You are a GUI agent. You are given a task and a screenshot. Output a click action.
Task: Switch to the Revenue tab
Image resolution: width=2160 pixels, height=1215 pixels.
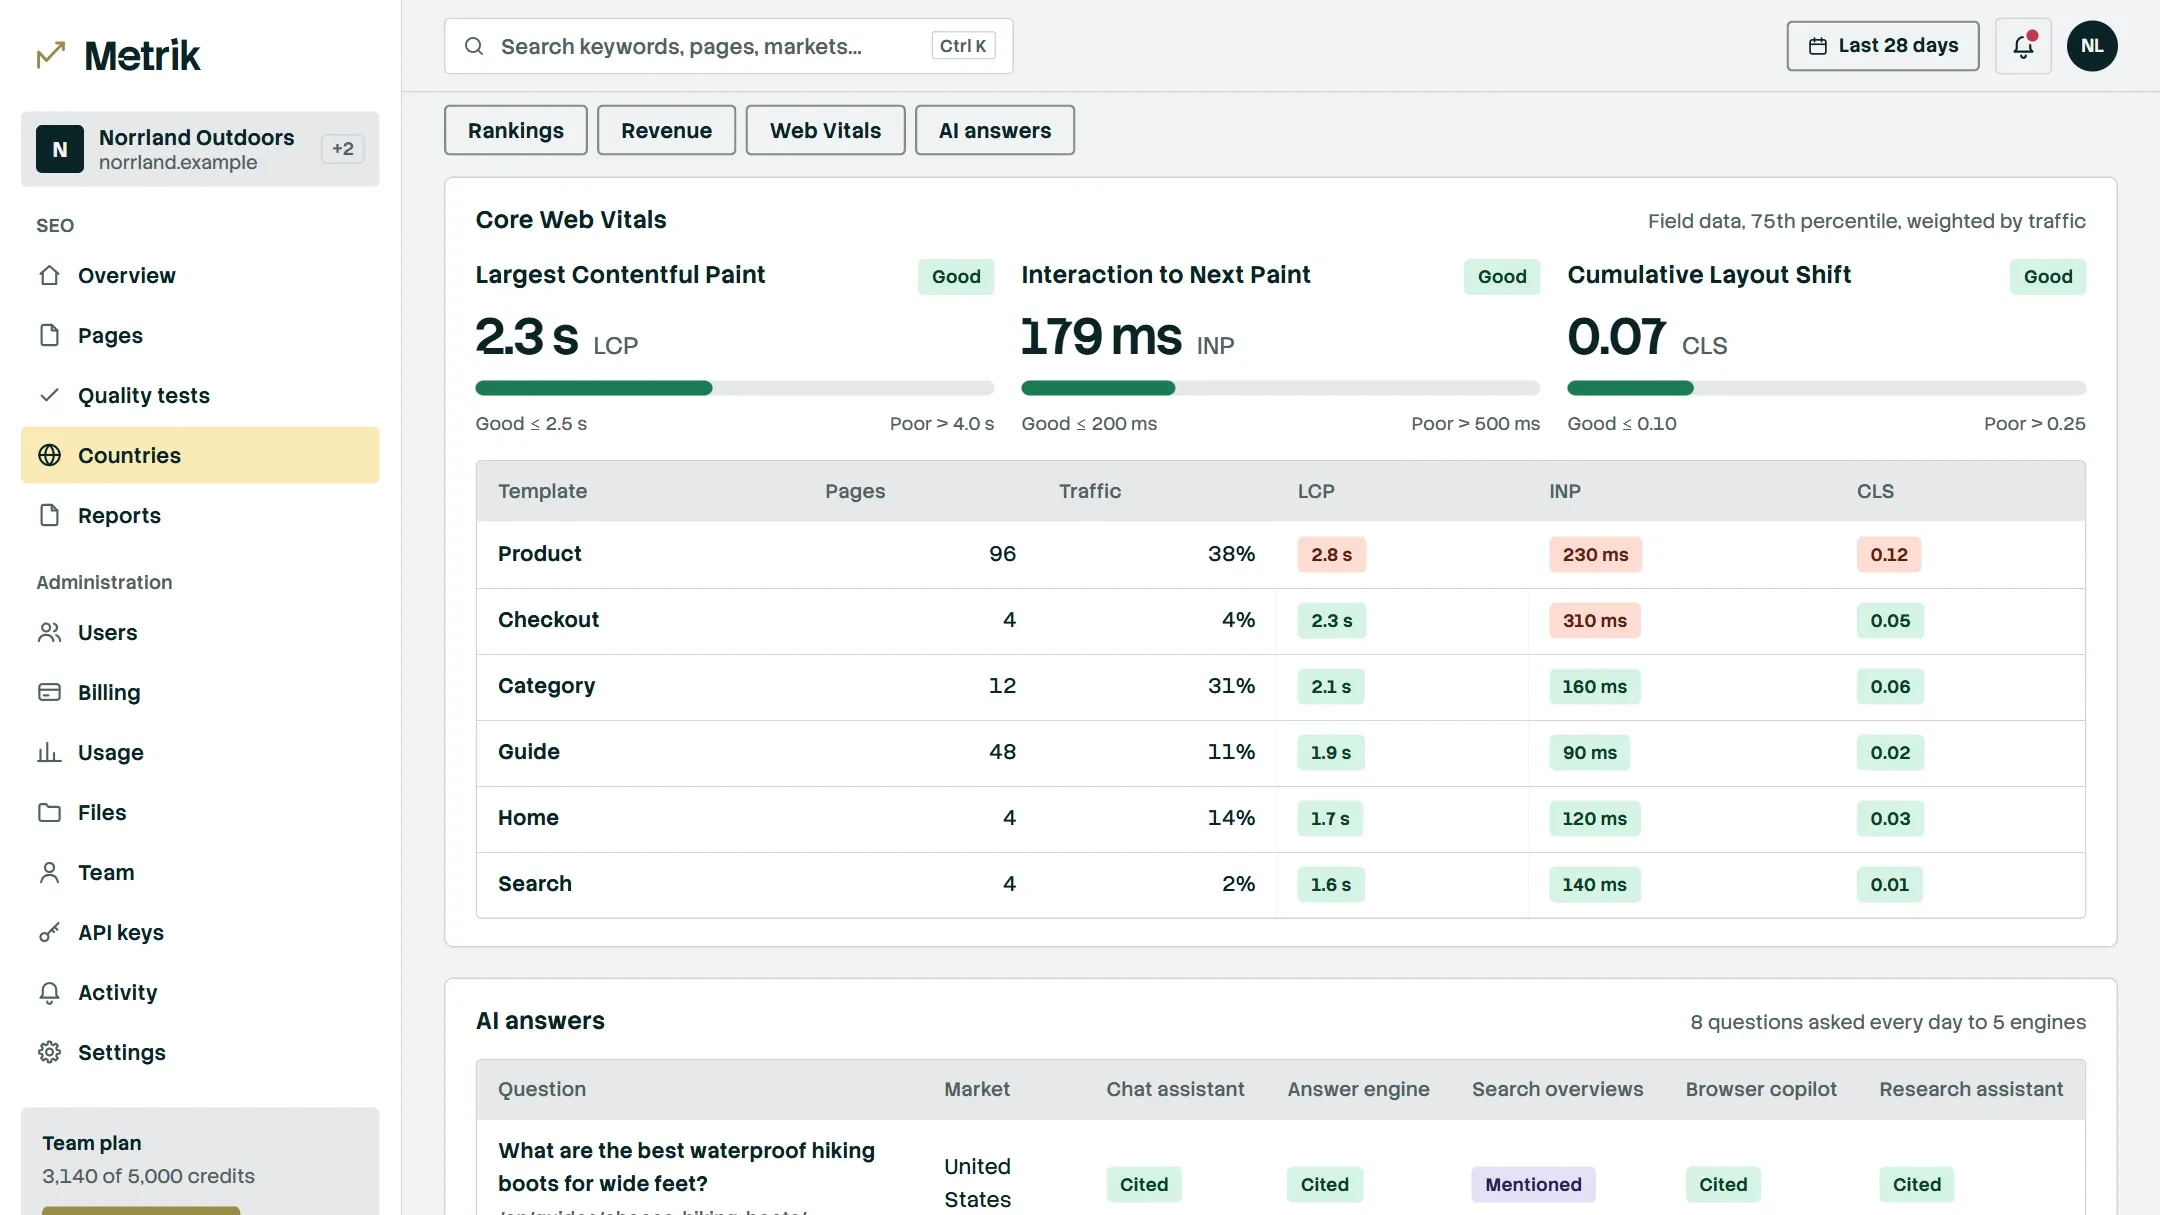tap(666, 130)
